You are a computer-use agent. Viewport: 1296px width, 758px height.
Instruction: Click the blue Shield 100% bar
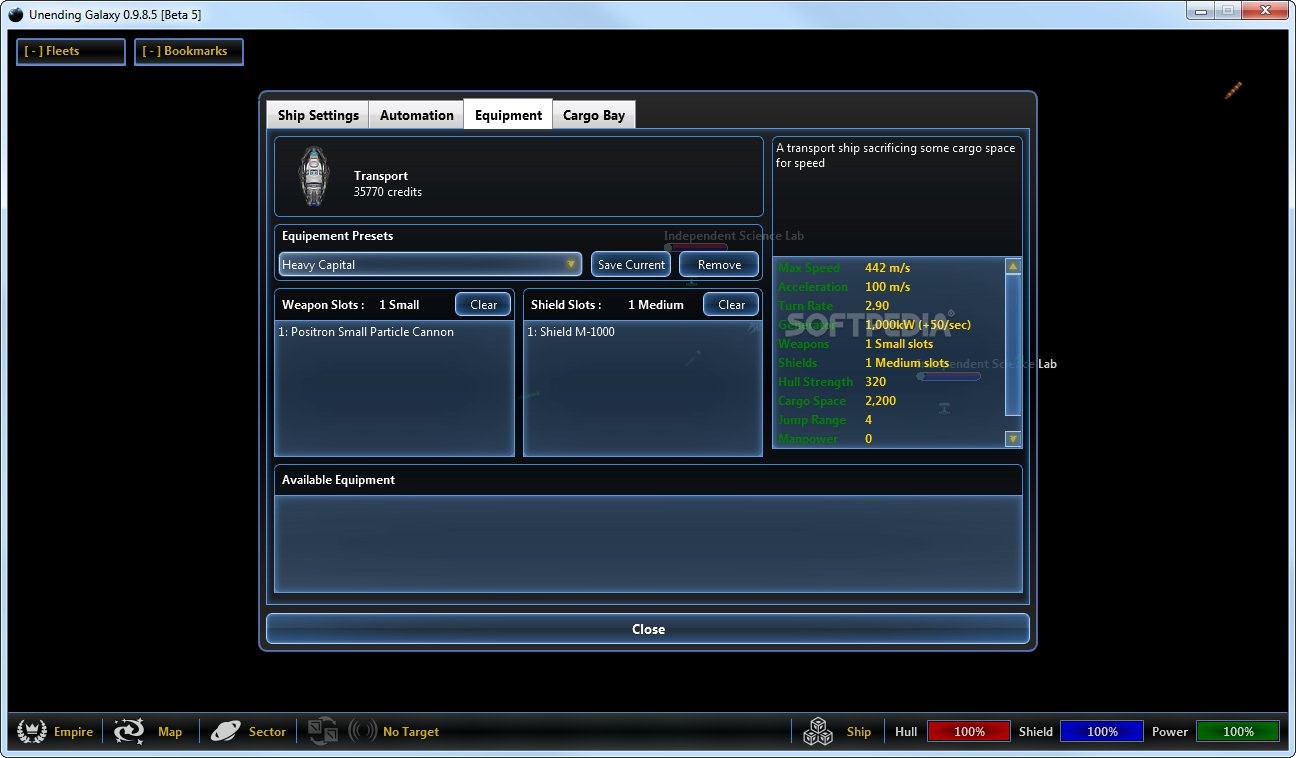[x=1102, y=731]
